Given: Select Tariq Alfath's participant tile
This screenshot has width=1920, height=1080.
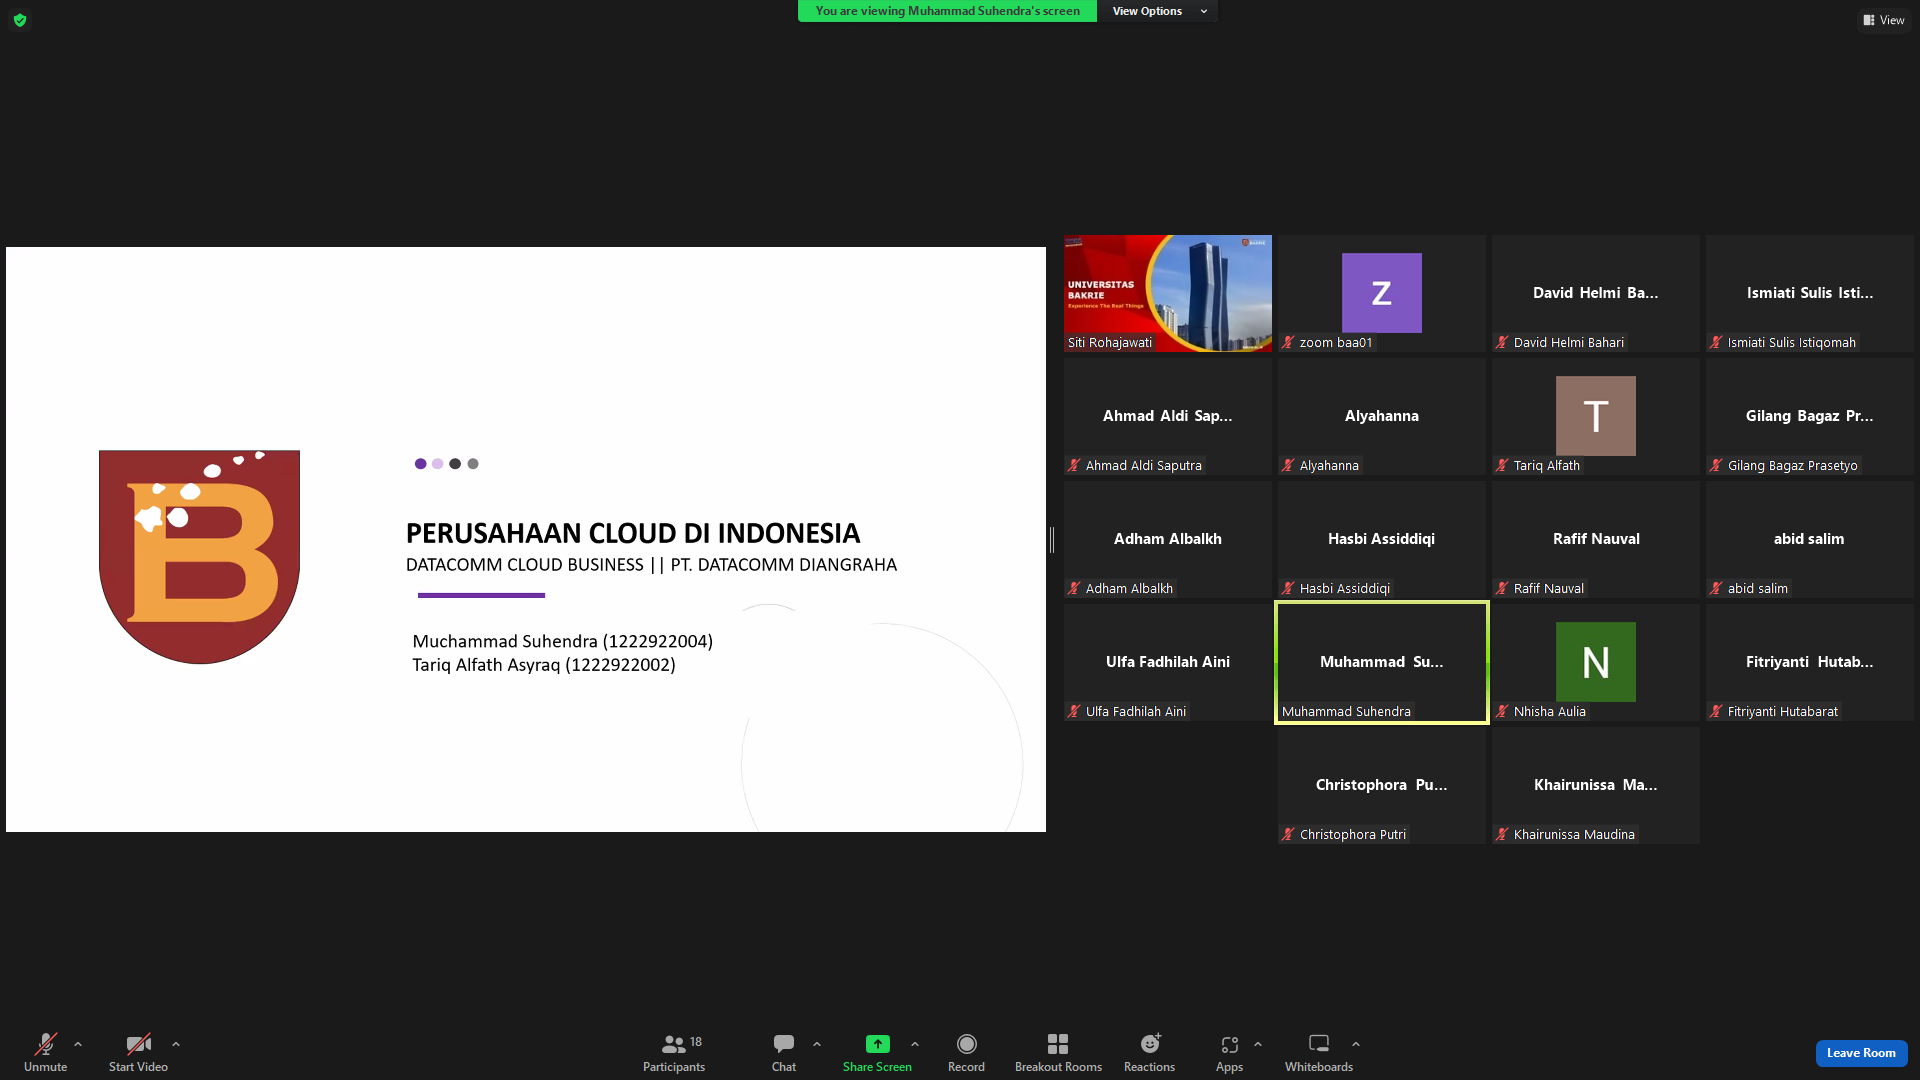Looking at the screenshot, I should click(1596, 416).
